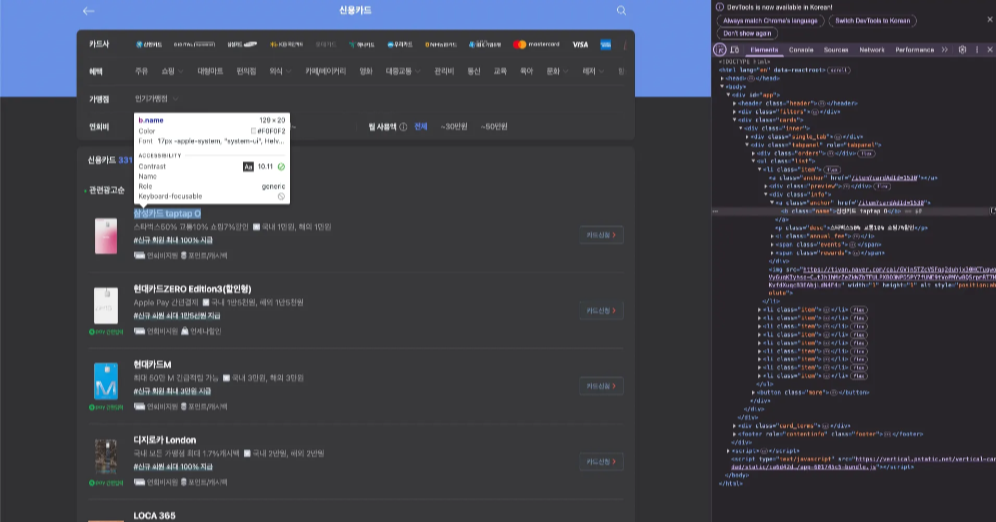This screenshot has height=522, width=996.
Task: Dismiss the DevTools language infobar X
Action: [990, 20]
